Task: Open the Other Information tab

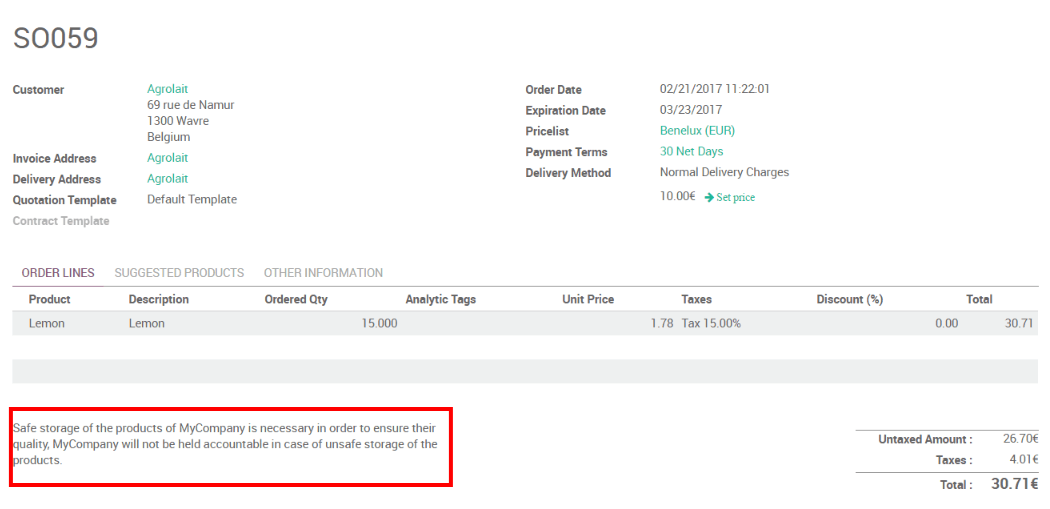Action: tap(323, 273)
